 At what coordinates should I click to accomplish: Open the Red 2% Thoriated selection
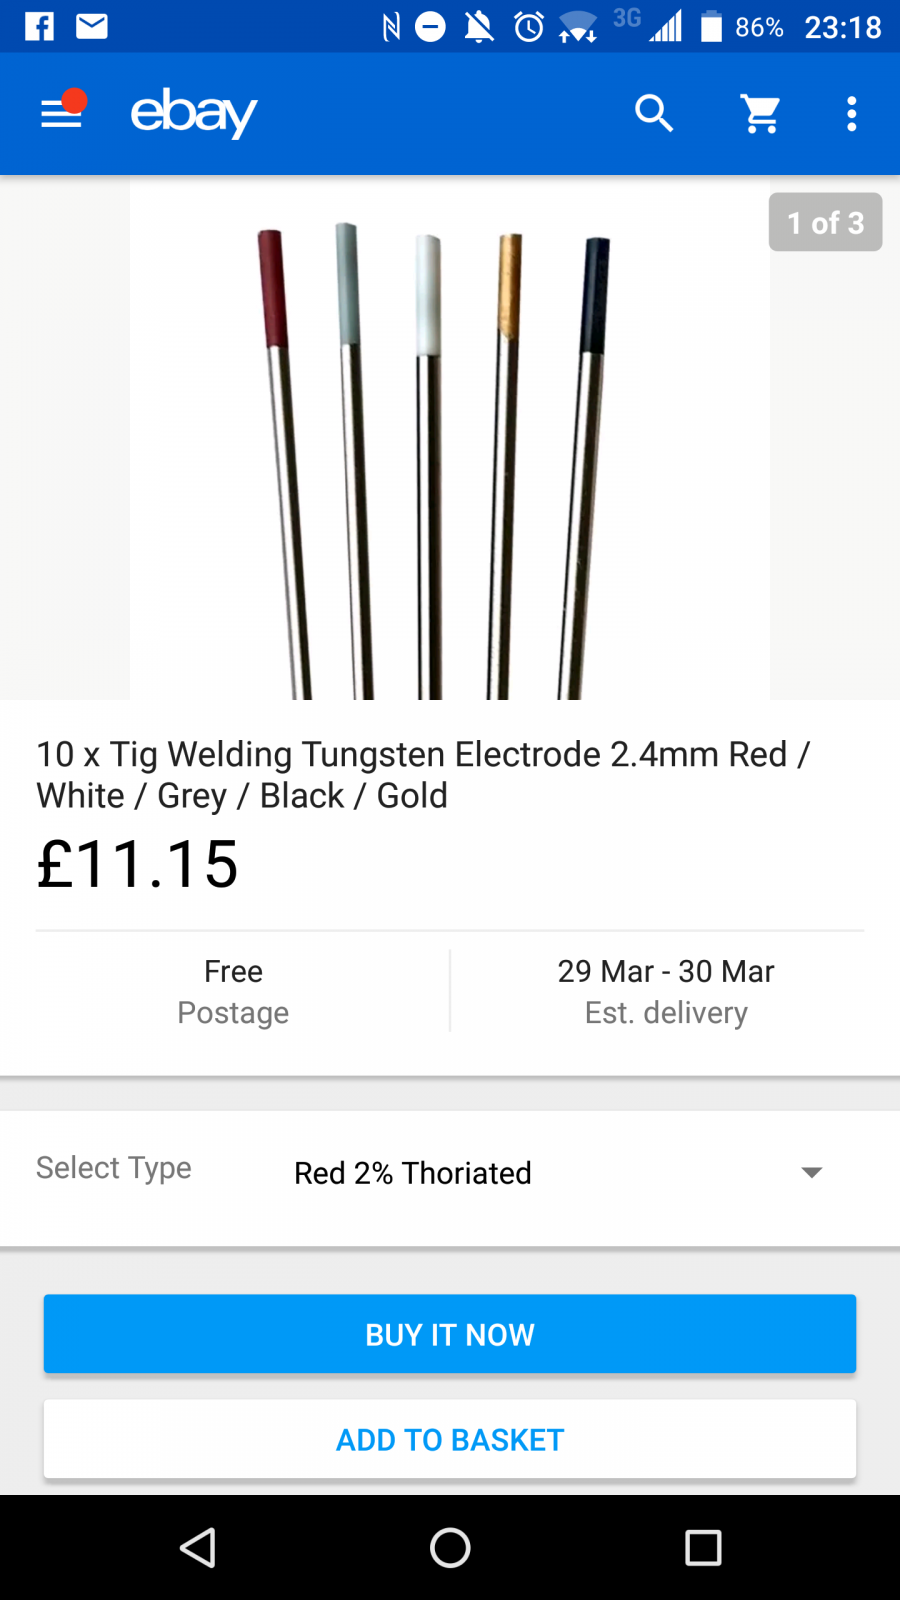412,1173
